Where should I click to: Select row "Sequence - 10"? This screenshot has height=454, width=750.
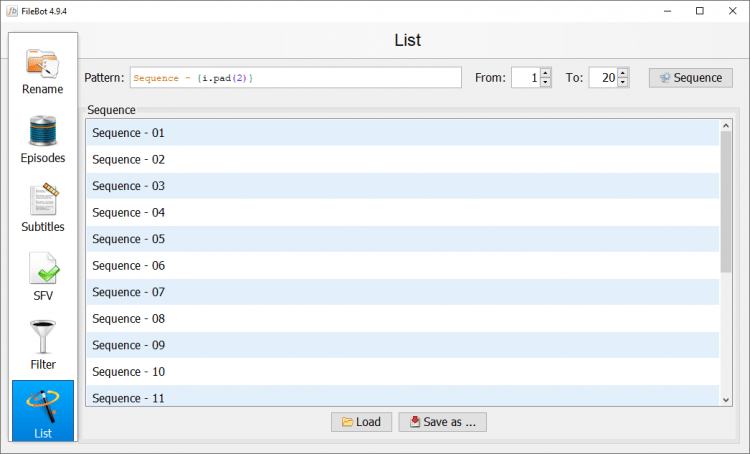[x=403, y=372]
